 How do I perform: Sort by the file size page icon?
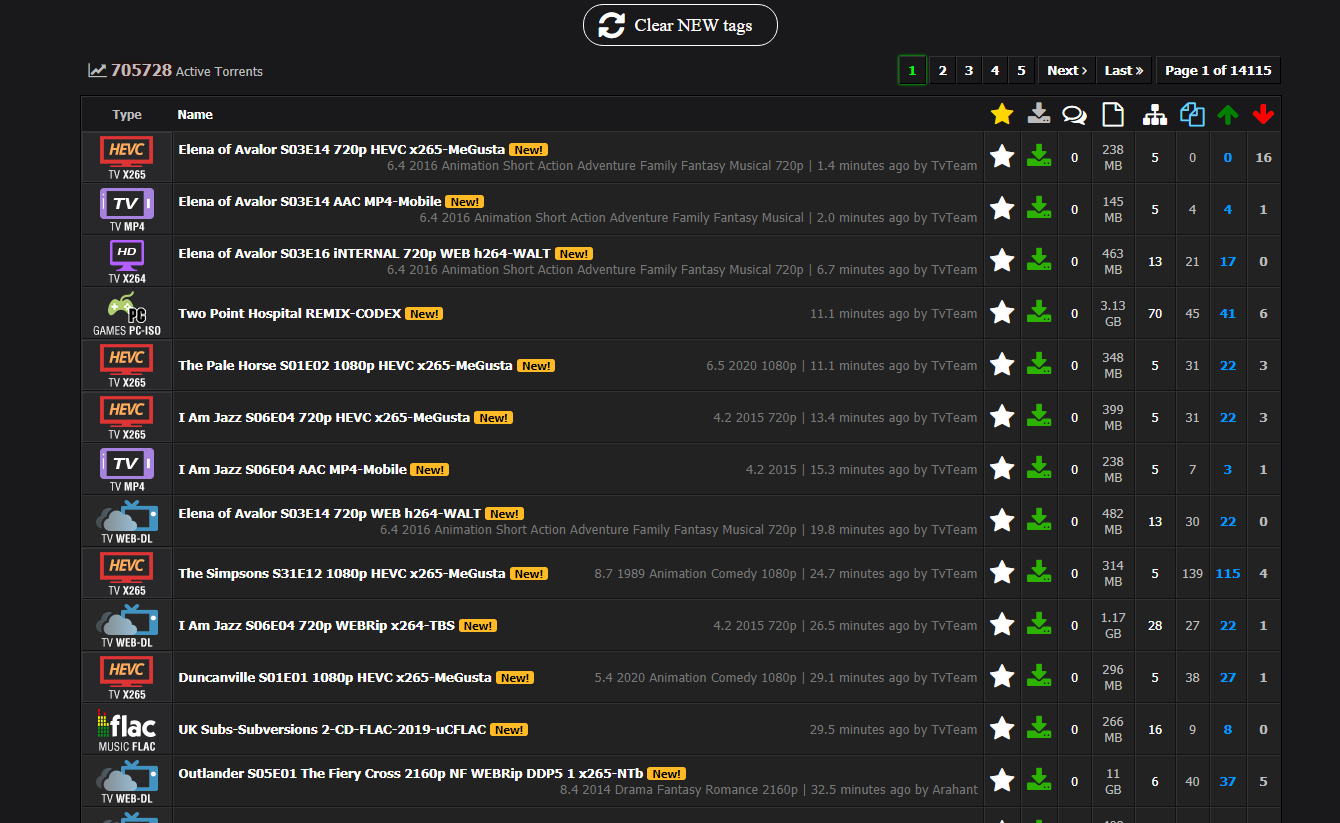pyautogui.click(x=1113, y=114)
